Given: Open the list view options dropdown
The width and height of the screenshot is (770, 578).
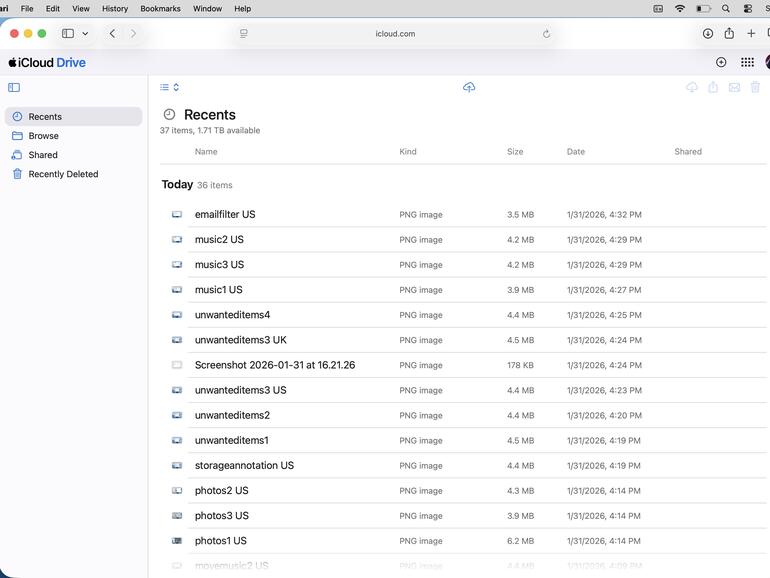Looking at the screenshot, I should [169, 87].
